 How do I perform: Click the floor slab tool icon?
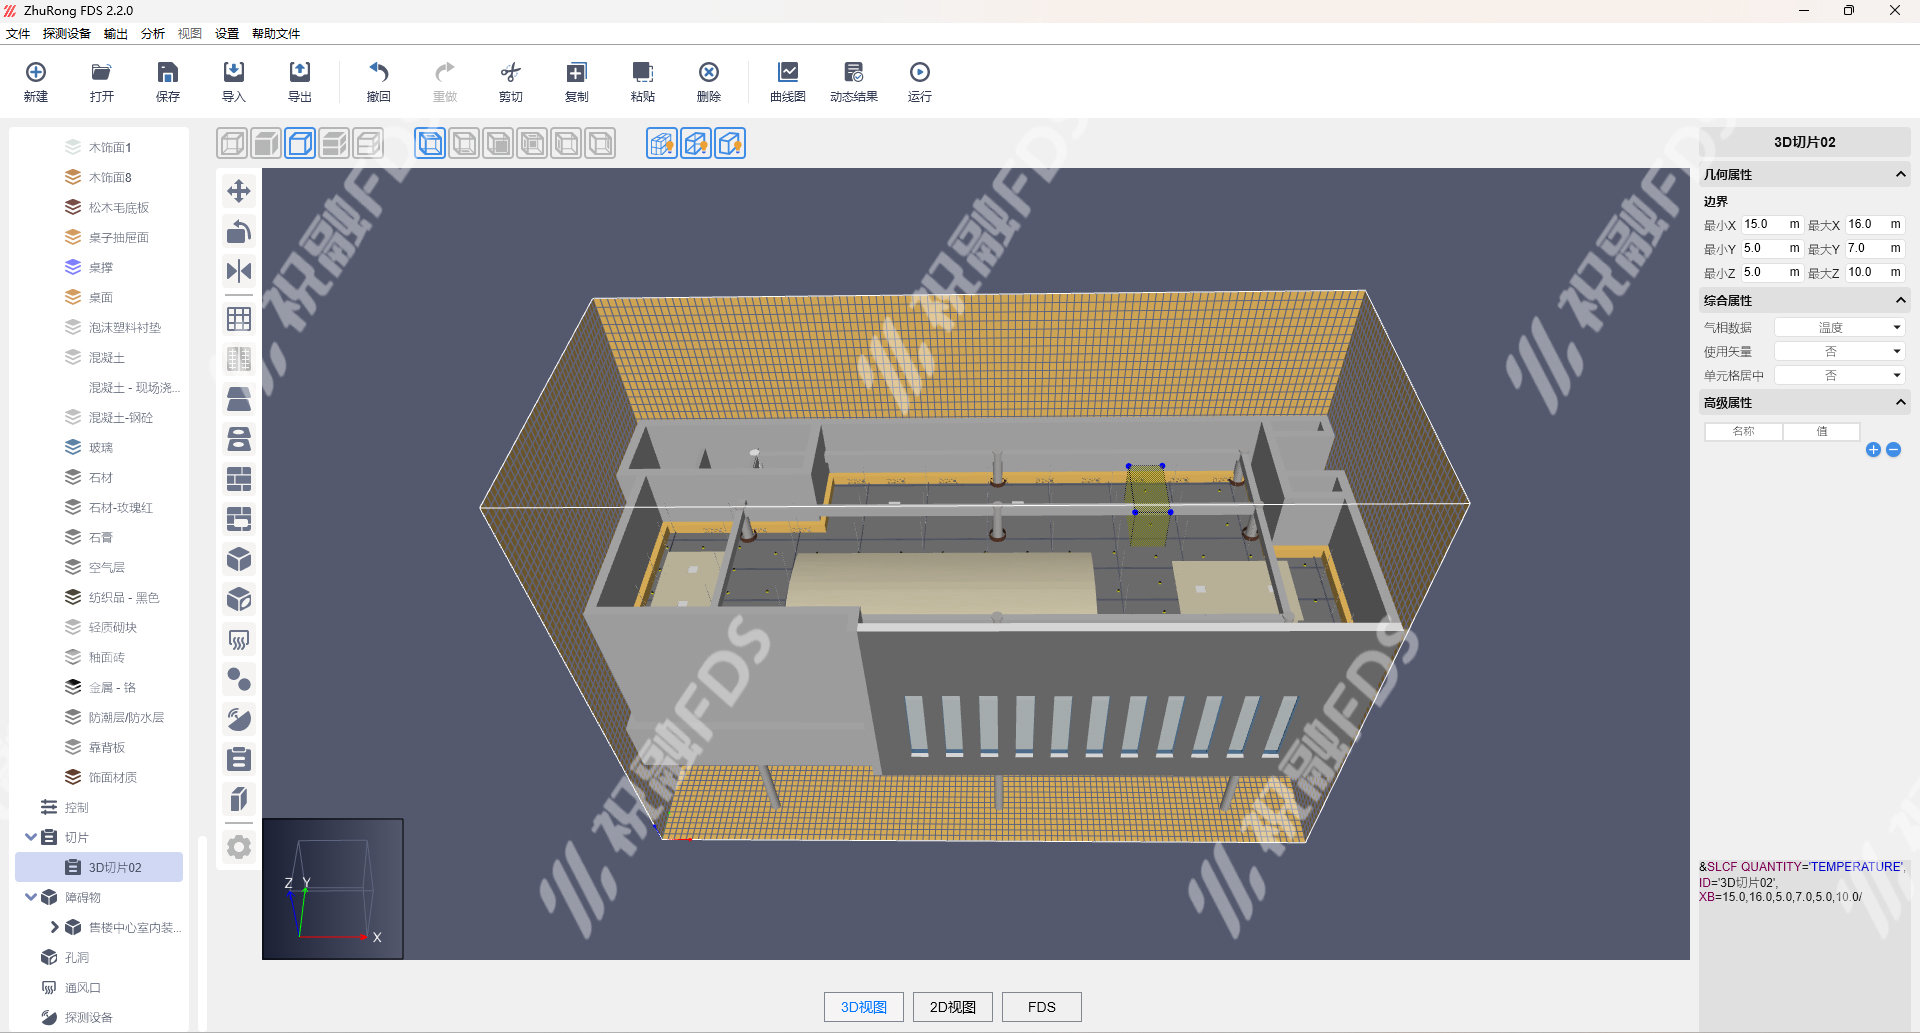click(239, 399)
